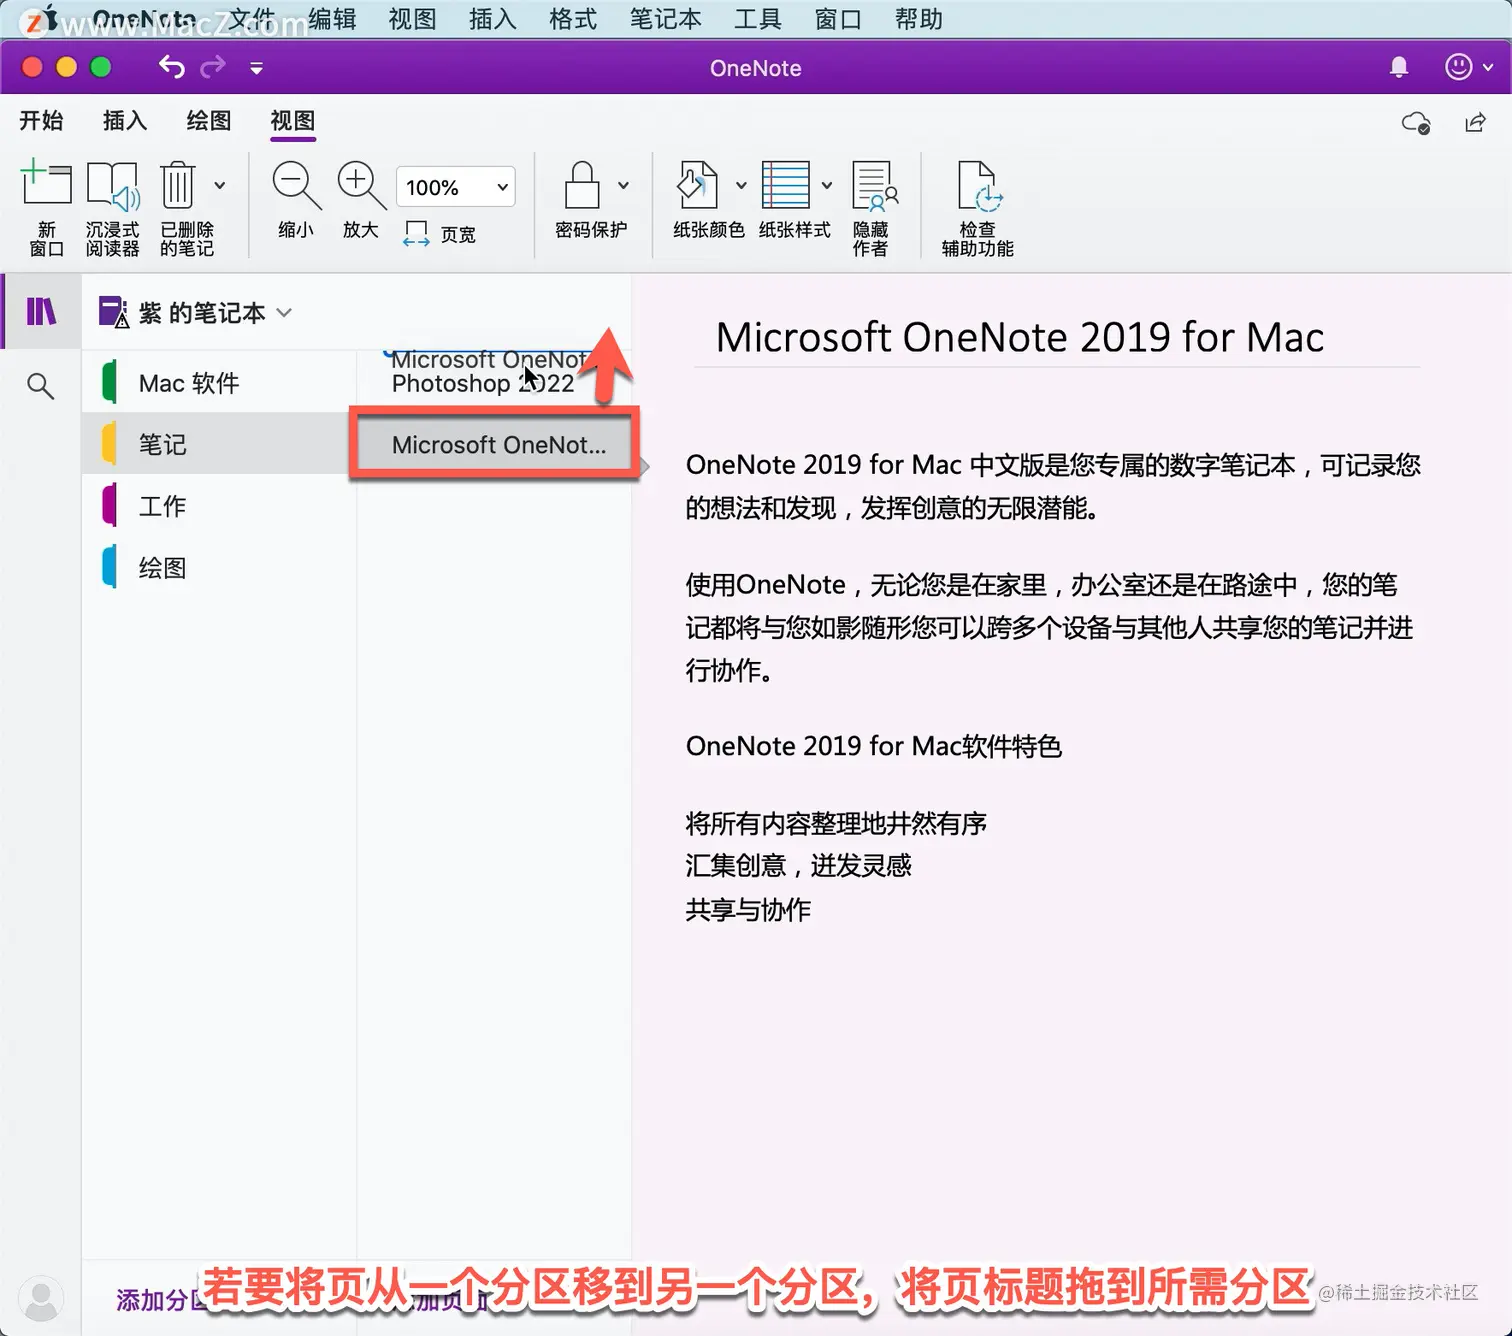Open the search magnifier in sidebar

(40, 386)
